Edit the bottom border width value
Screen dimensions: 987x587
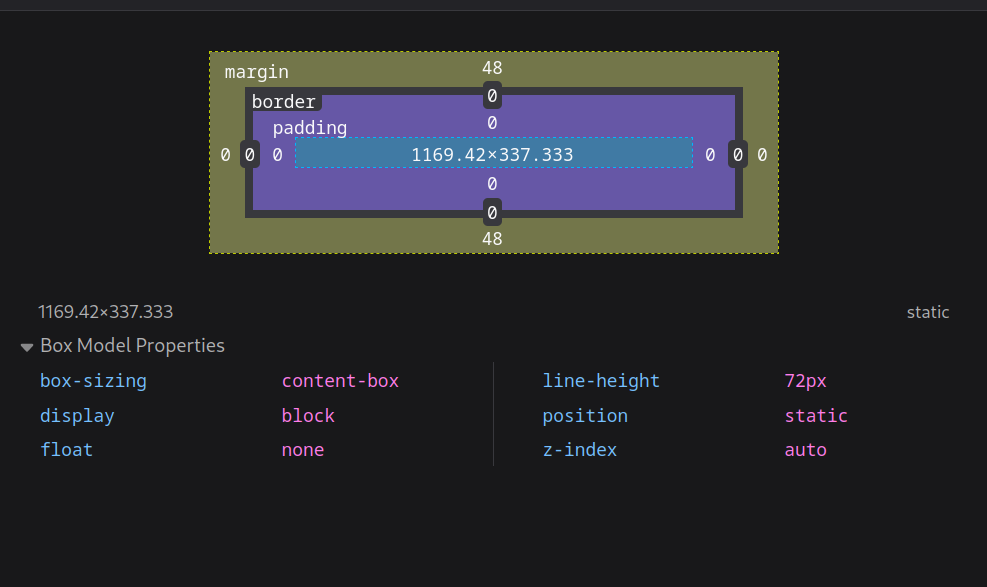click(x=492, y=212)
